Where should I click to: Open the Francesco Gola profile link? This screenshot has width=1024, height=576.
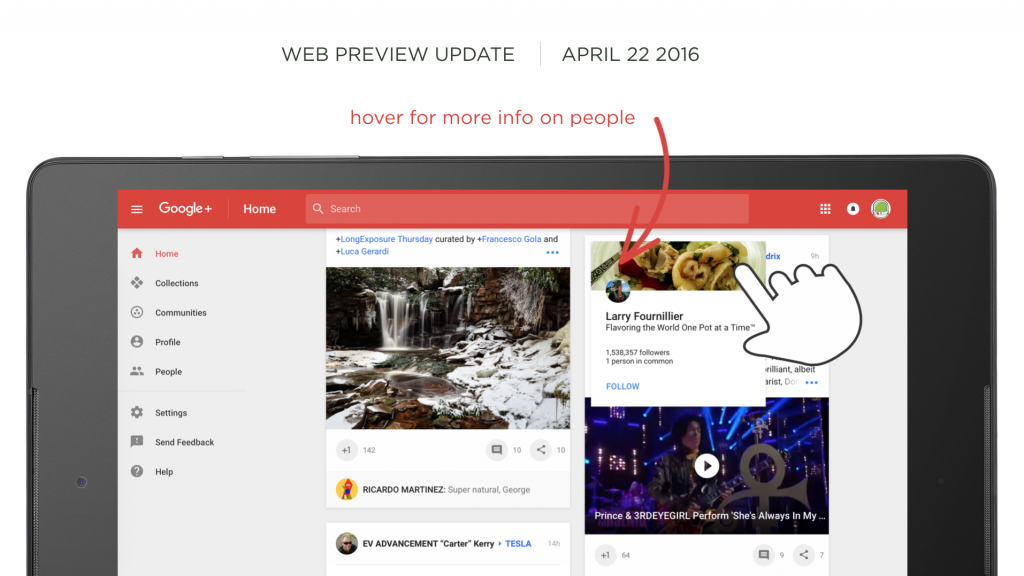511,239
